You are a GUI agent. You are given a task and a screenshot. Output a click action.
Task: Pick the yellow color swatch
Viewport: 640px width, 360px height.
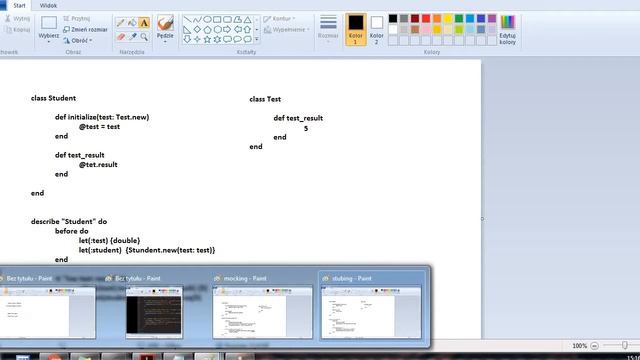(448, 18)
